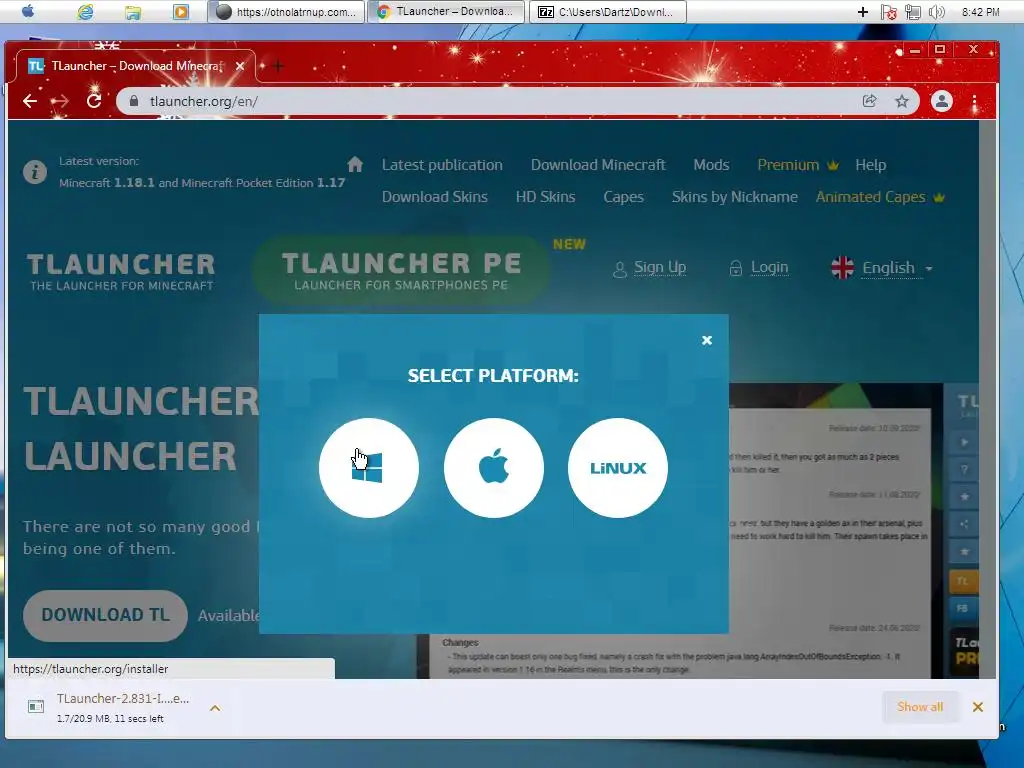Open Mods menu item
Screen dimensions: 1024x768
(x=711, y=165)
